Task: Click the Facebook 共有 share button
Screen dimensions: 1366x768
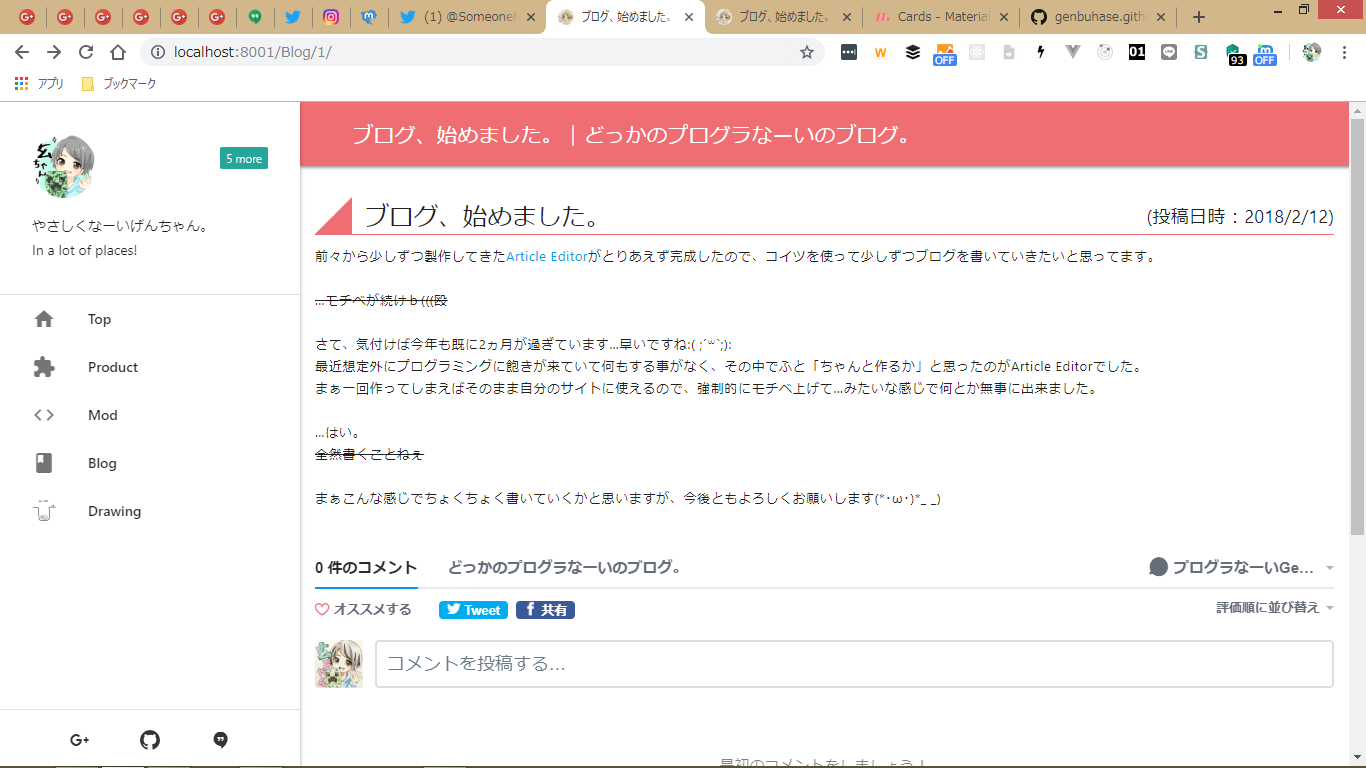Action: pyautogui.click(x=545, y=610)
